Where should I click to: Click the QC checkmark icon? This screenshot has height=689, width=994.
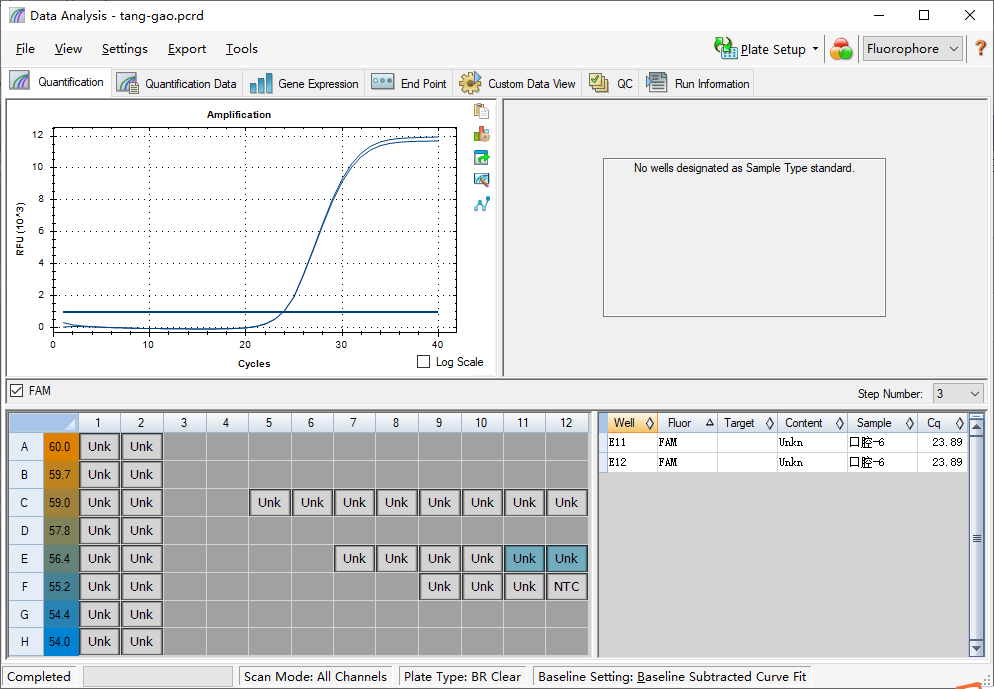[x=598, y=82]
